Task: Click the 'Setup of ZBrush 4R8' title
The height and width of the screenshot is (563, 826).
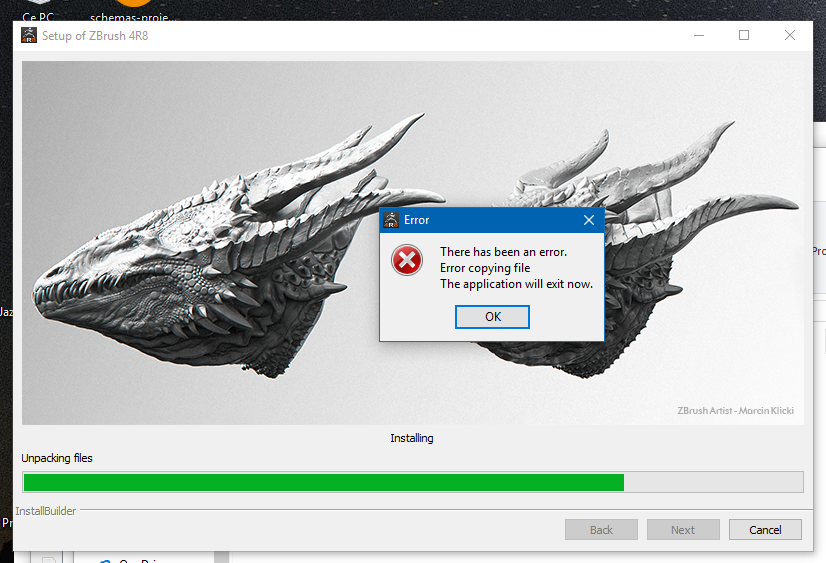Action: [x=95, y=35]
